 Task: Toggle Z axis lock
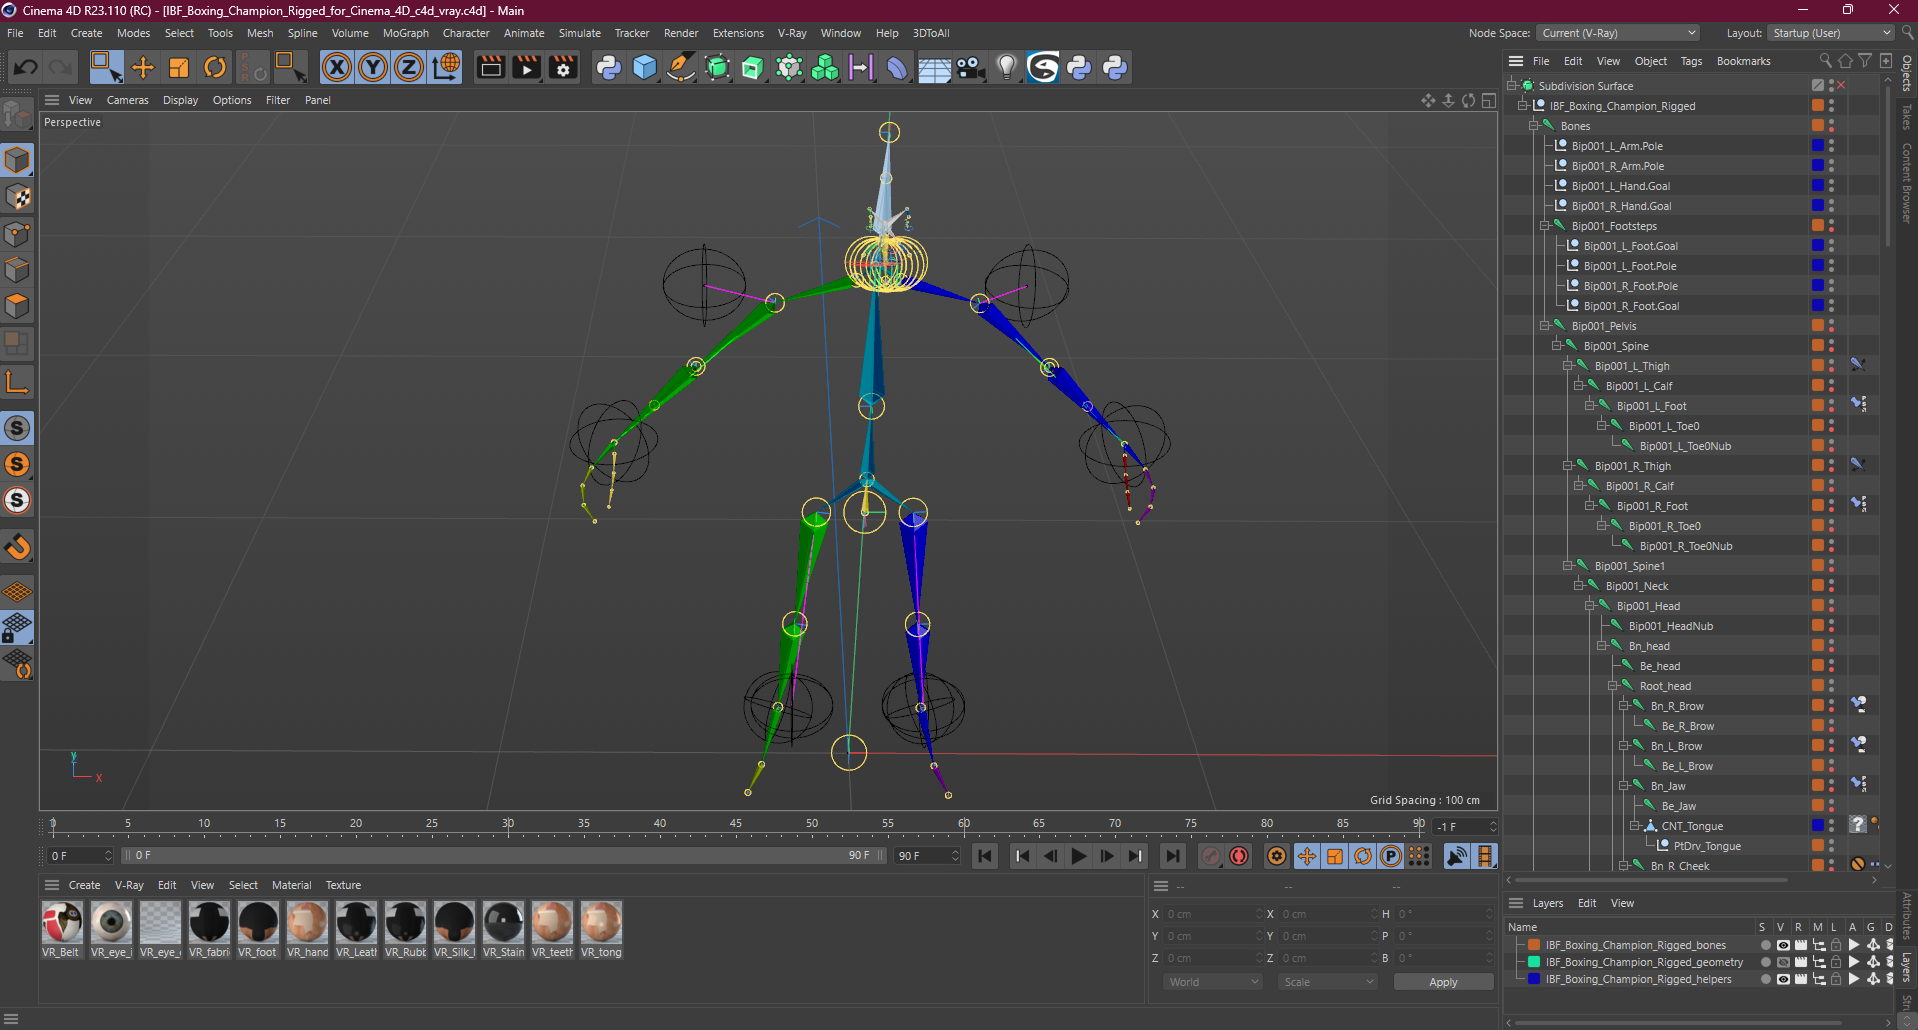(x=409, y=68)
